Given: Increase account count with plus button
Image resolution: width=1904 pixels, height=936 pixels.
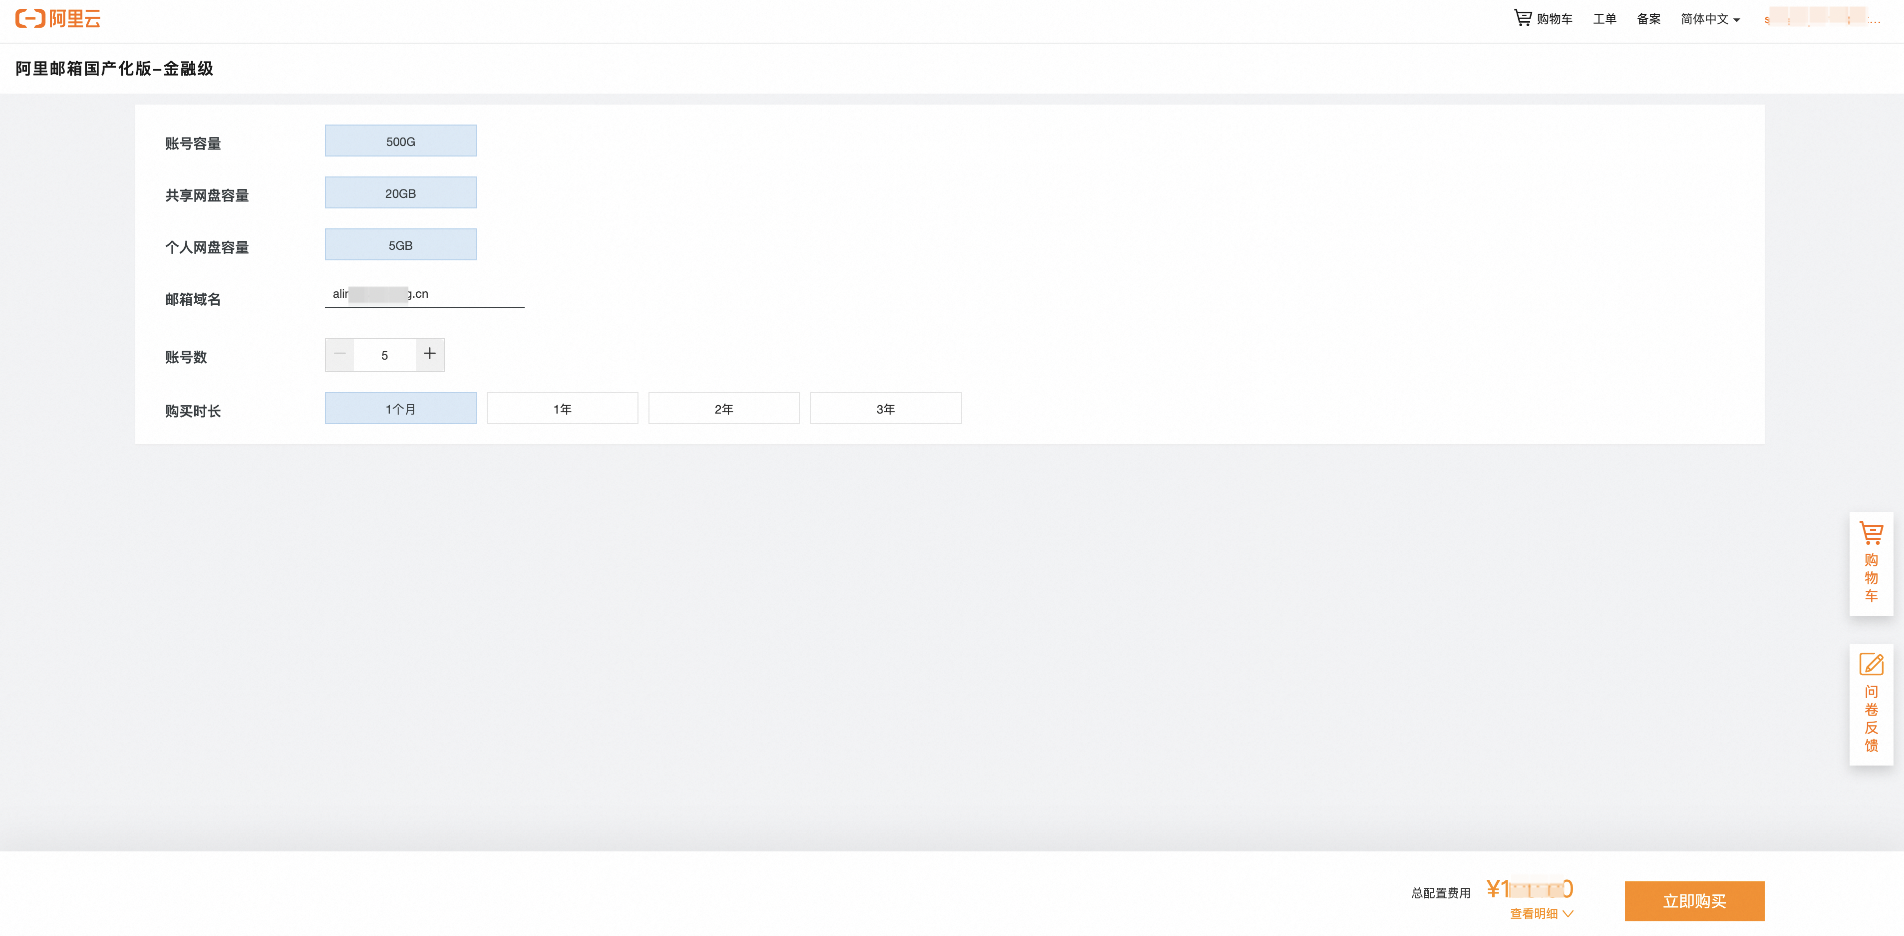Looking at the screenshot, I should 430,354.
